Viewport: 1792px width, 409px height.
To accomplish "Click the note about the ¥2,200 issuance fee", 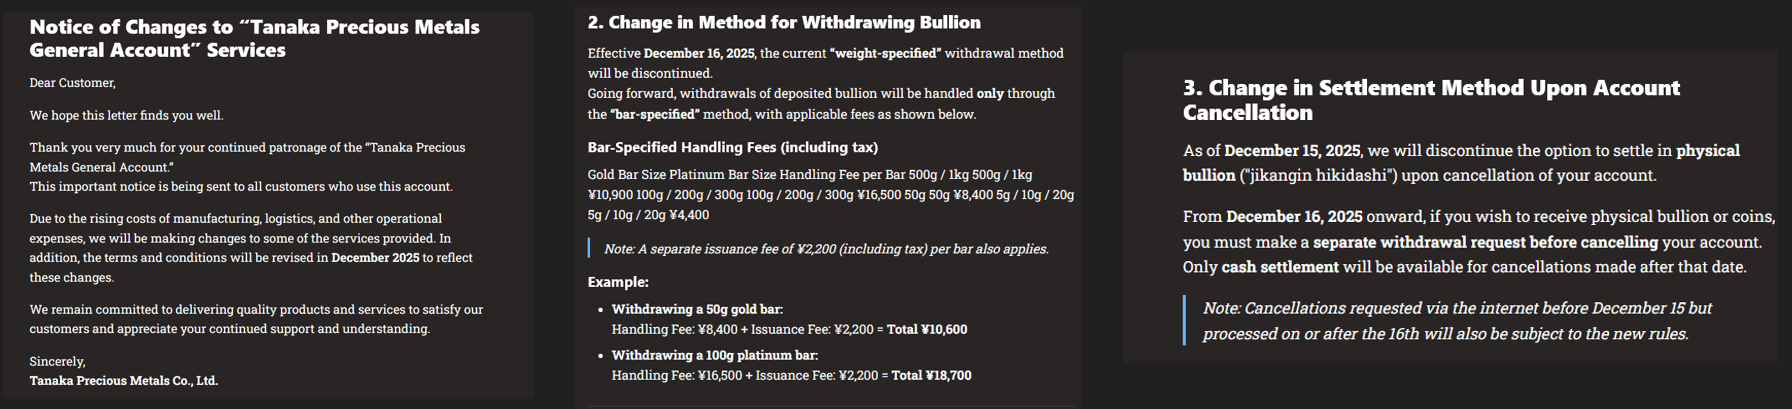I will tap(826, 249).
